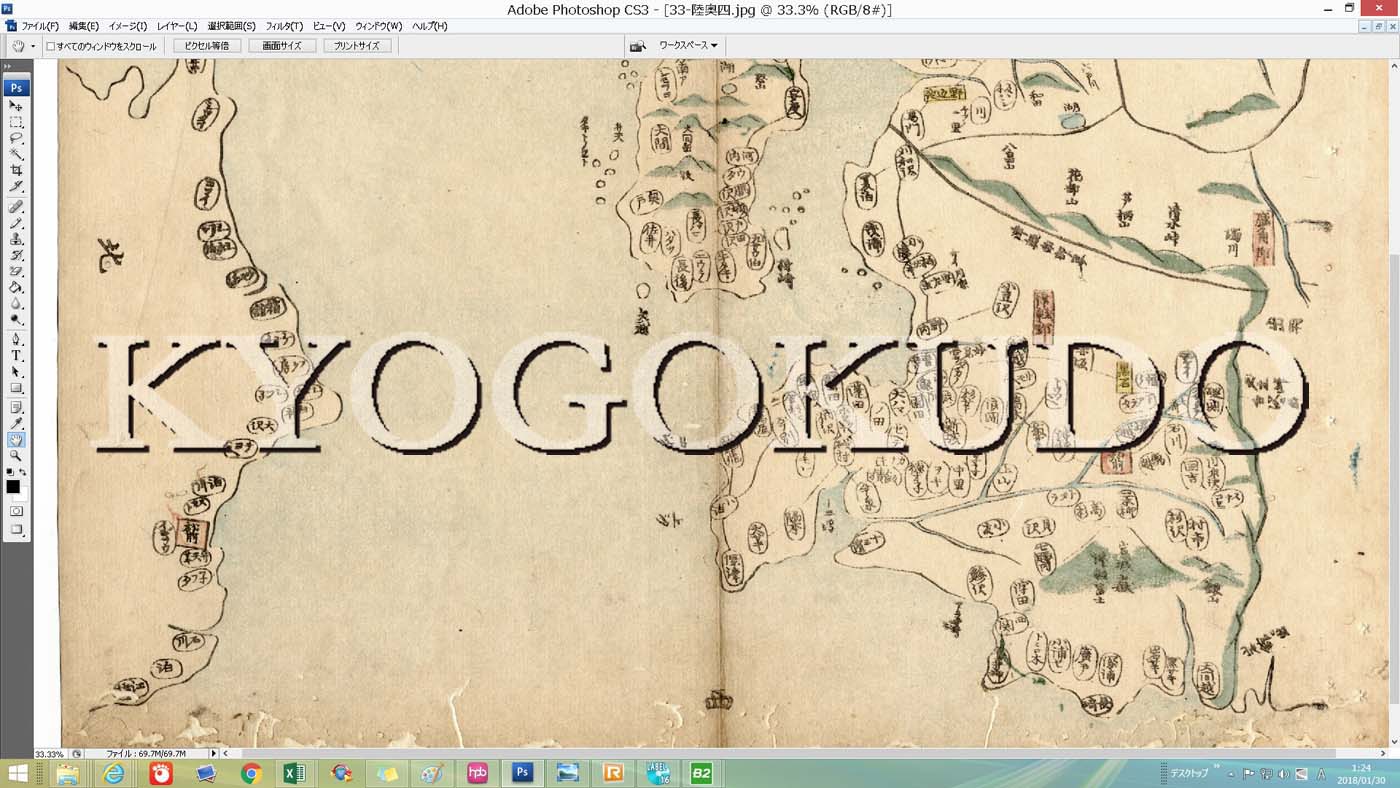
Task: Open the イメージ(I) menu
Action: coord(127,26)
